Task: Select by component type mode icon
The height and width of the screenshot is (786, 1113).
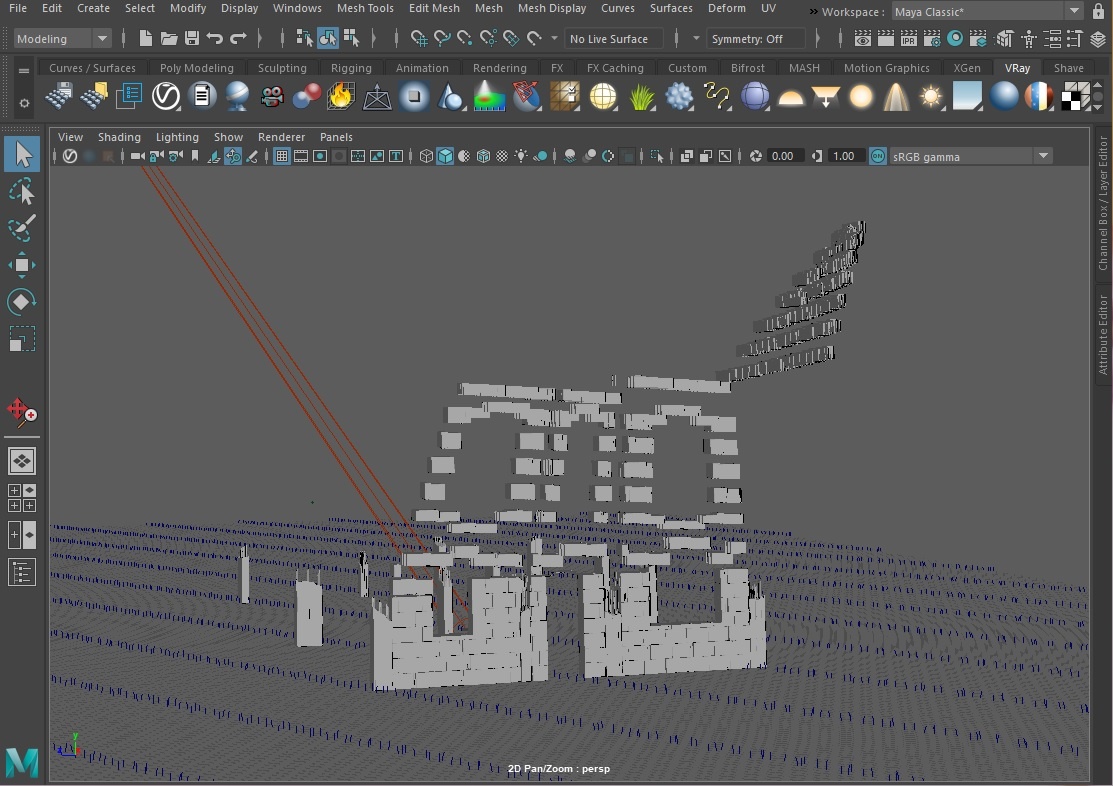Action: click(x=351, y=38)
